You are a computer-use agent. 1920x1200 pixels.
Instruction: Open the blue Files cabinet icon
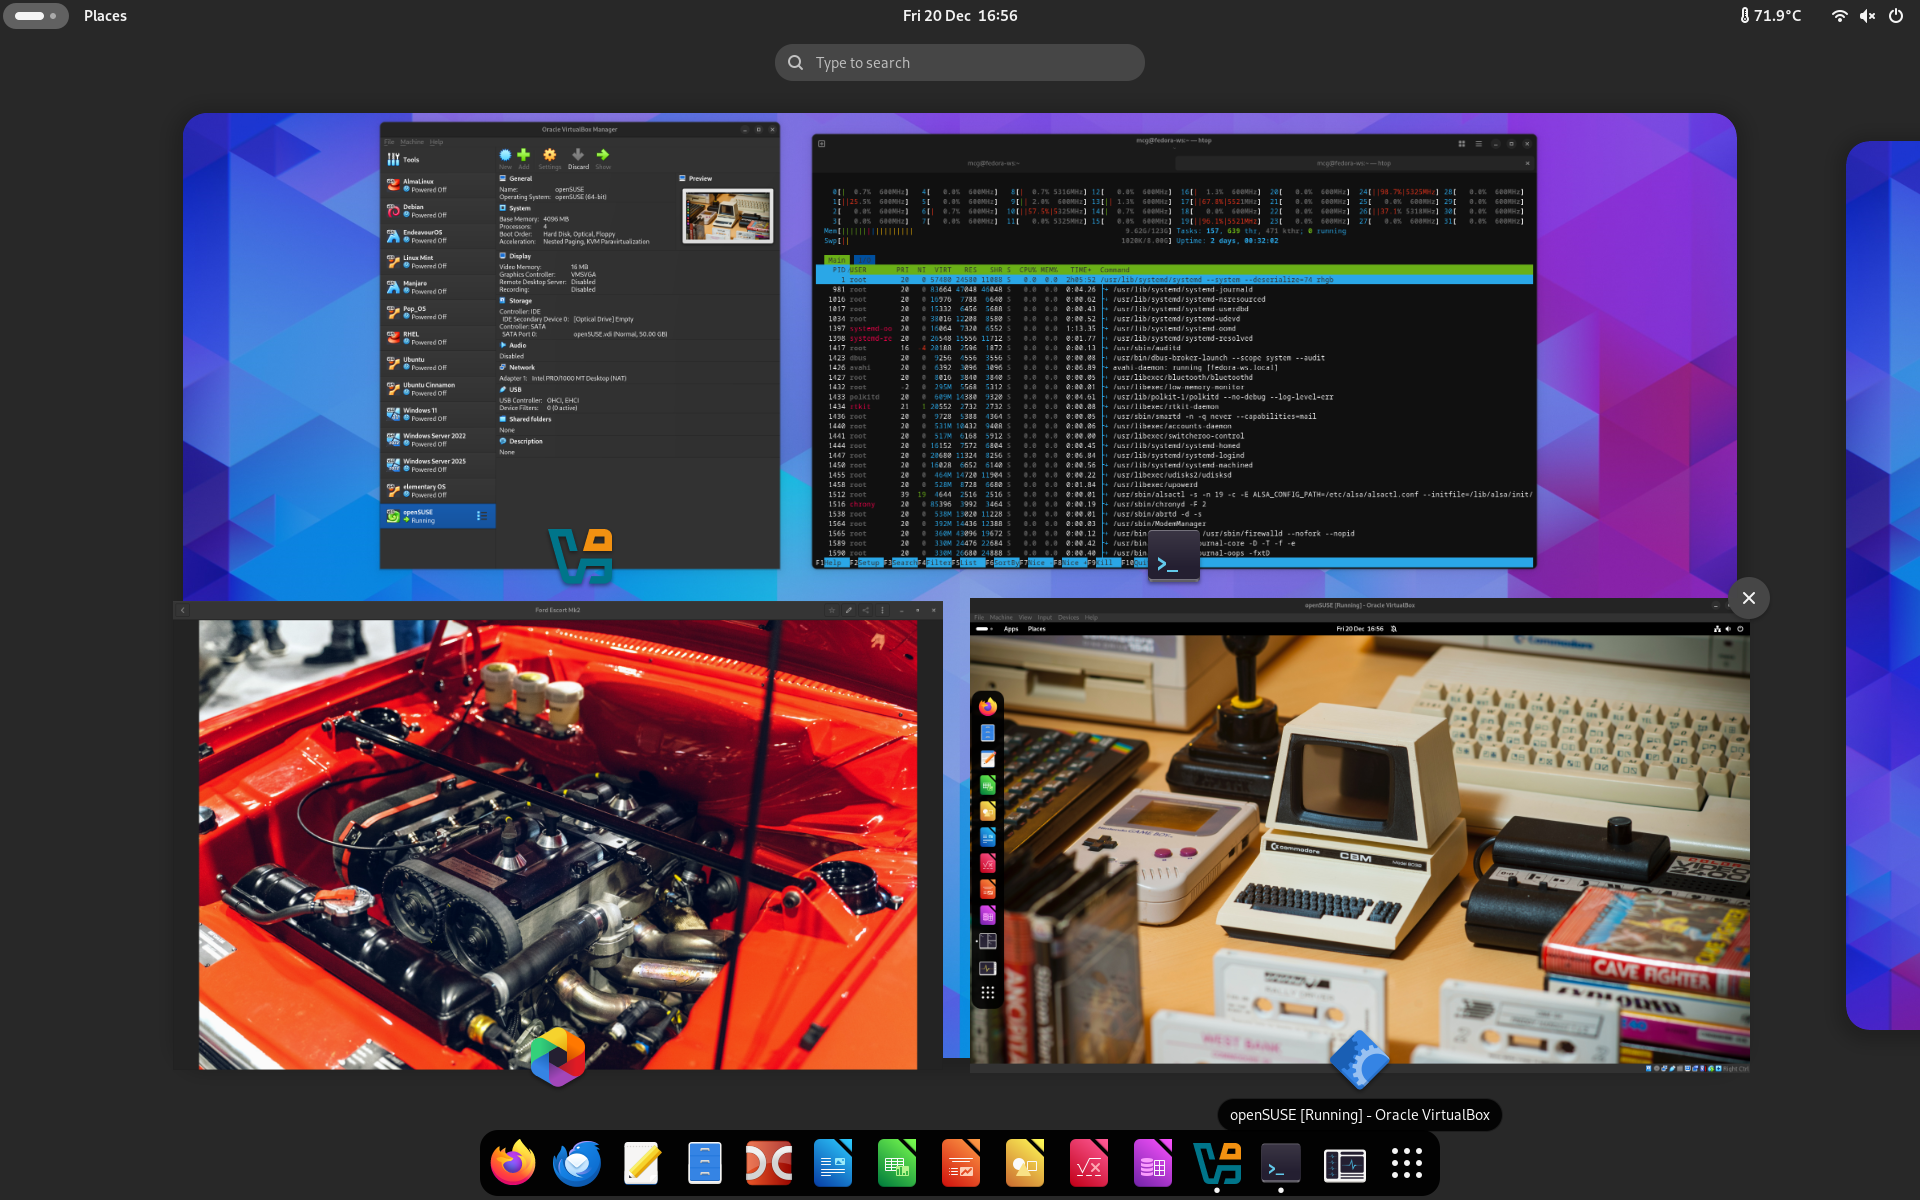pos(705,1164)
